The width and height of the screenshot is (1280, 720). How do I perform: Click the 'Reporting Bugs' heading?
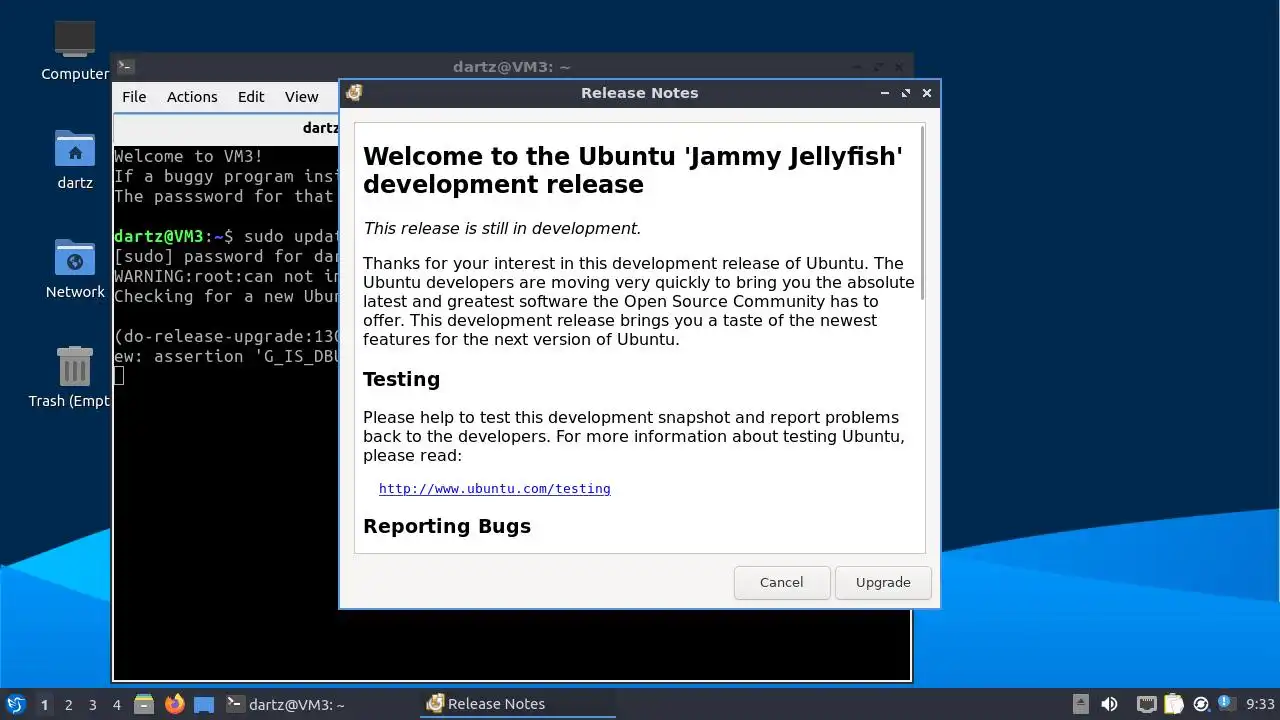coord(447,526)
